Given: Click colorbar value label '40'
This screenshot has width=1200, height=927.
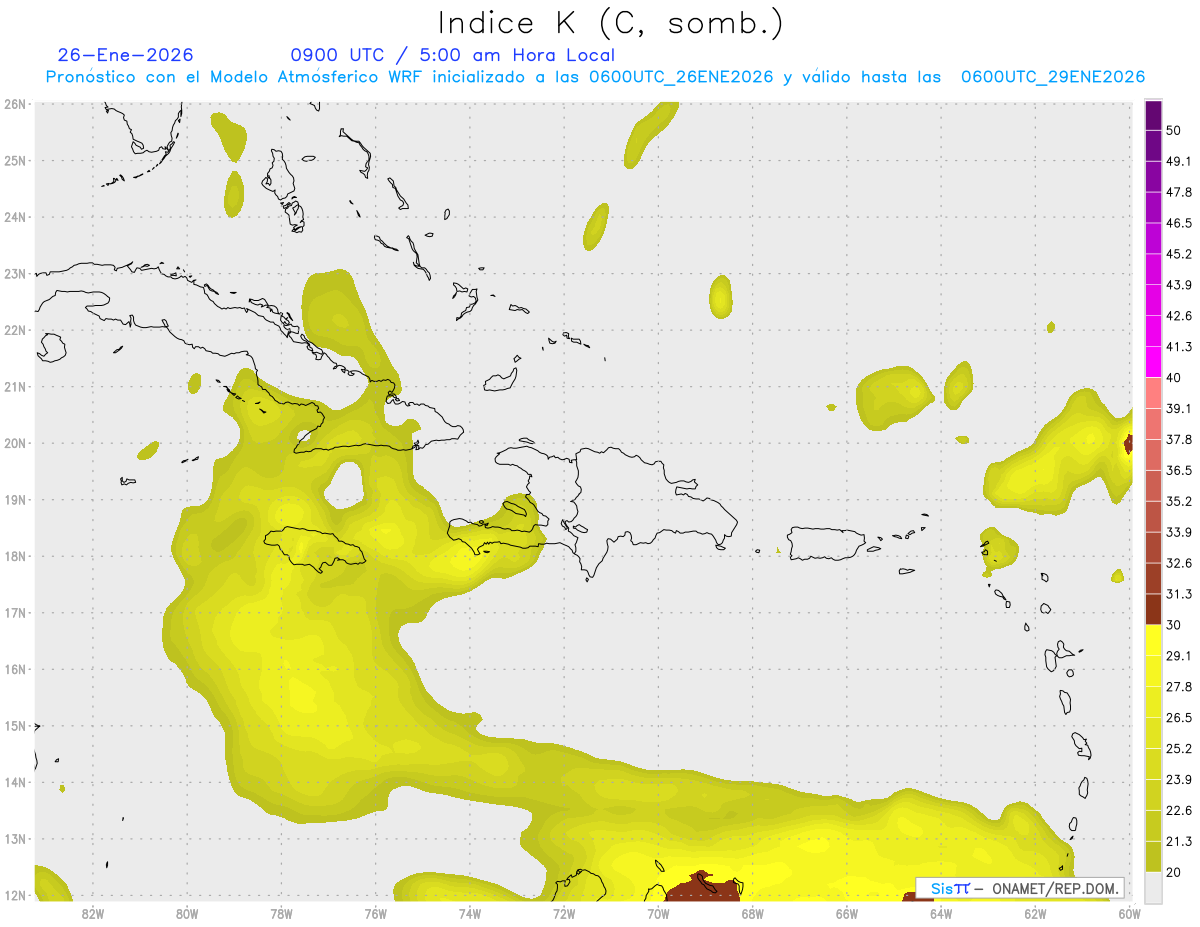Looking at the screenshot, I should click(1174, 378).
